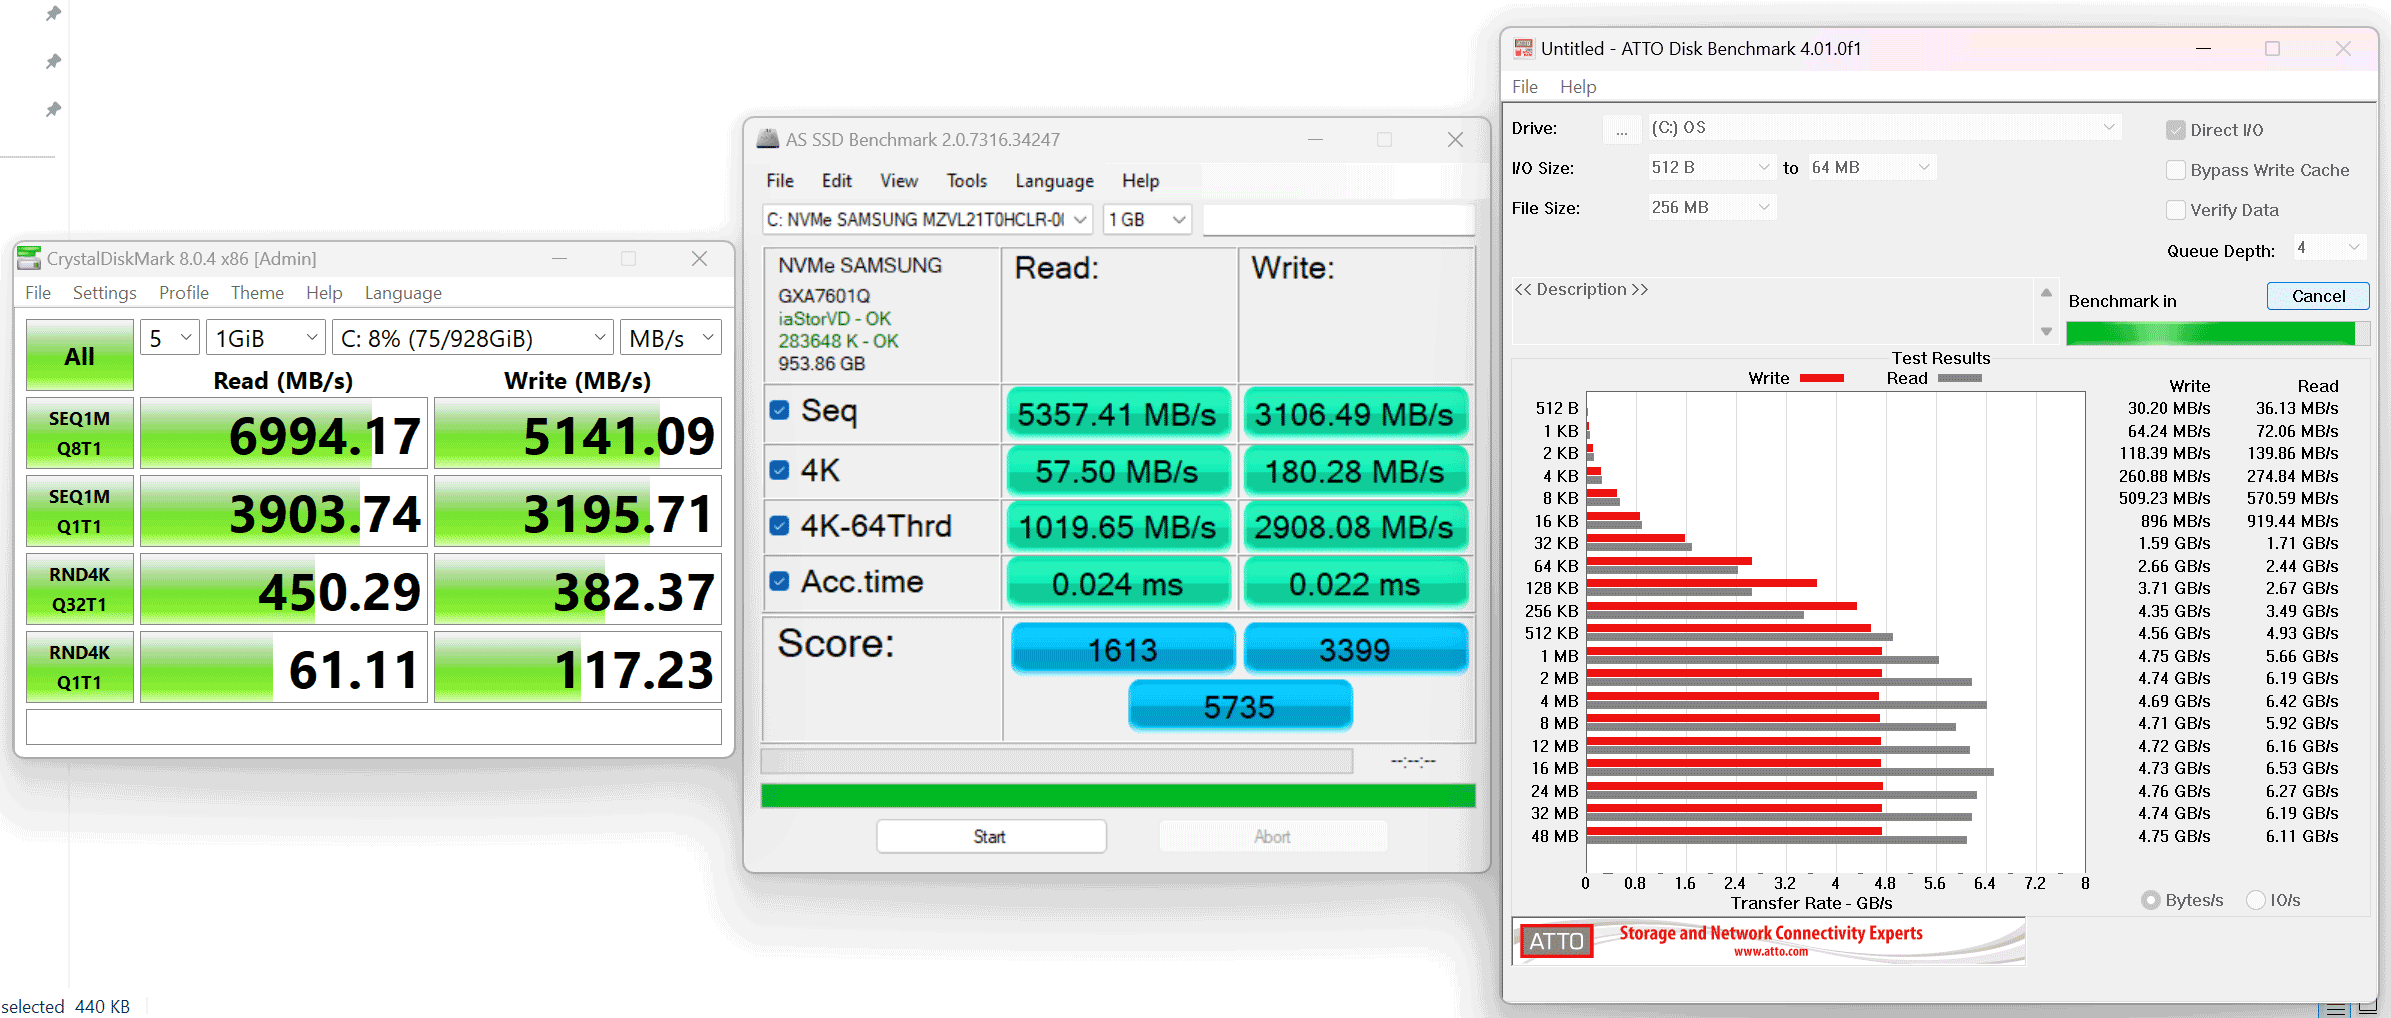Open the Language menu in CrystalDiskMark

pos(403,292)
